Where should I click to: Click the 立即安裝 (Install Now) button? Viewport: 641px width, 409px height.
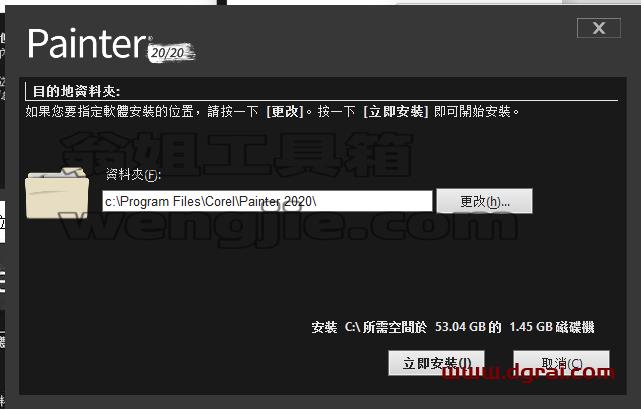437,363
